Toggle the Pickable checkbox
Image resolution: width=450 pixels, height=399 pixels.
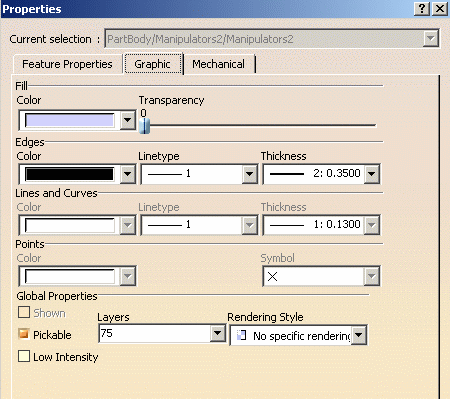(24, 334)
